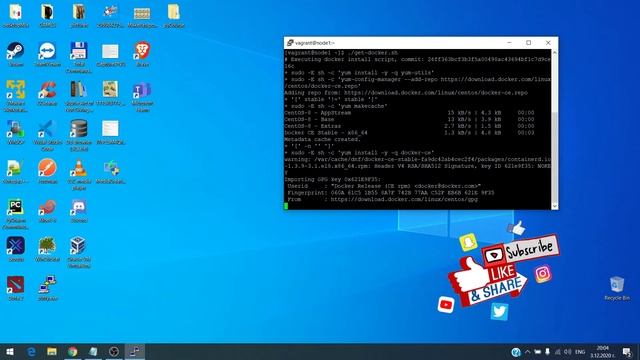
Task: Open the rightmost top-row desktop folder
Action: point(174,16)
